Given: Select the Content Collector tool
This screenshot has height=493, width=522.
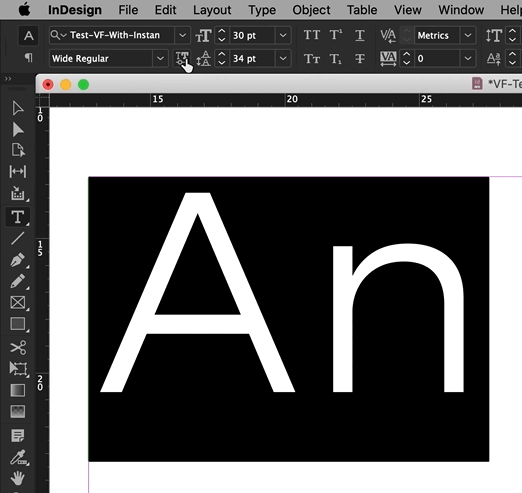Looking at the screenshot, I should tap(17, 193).
